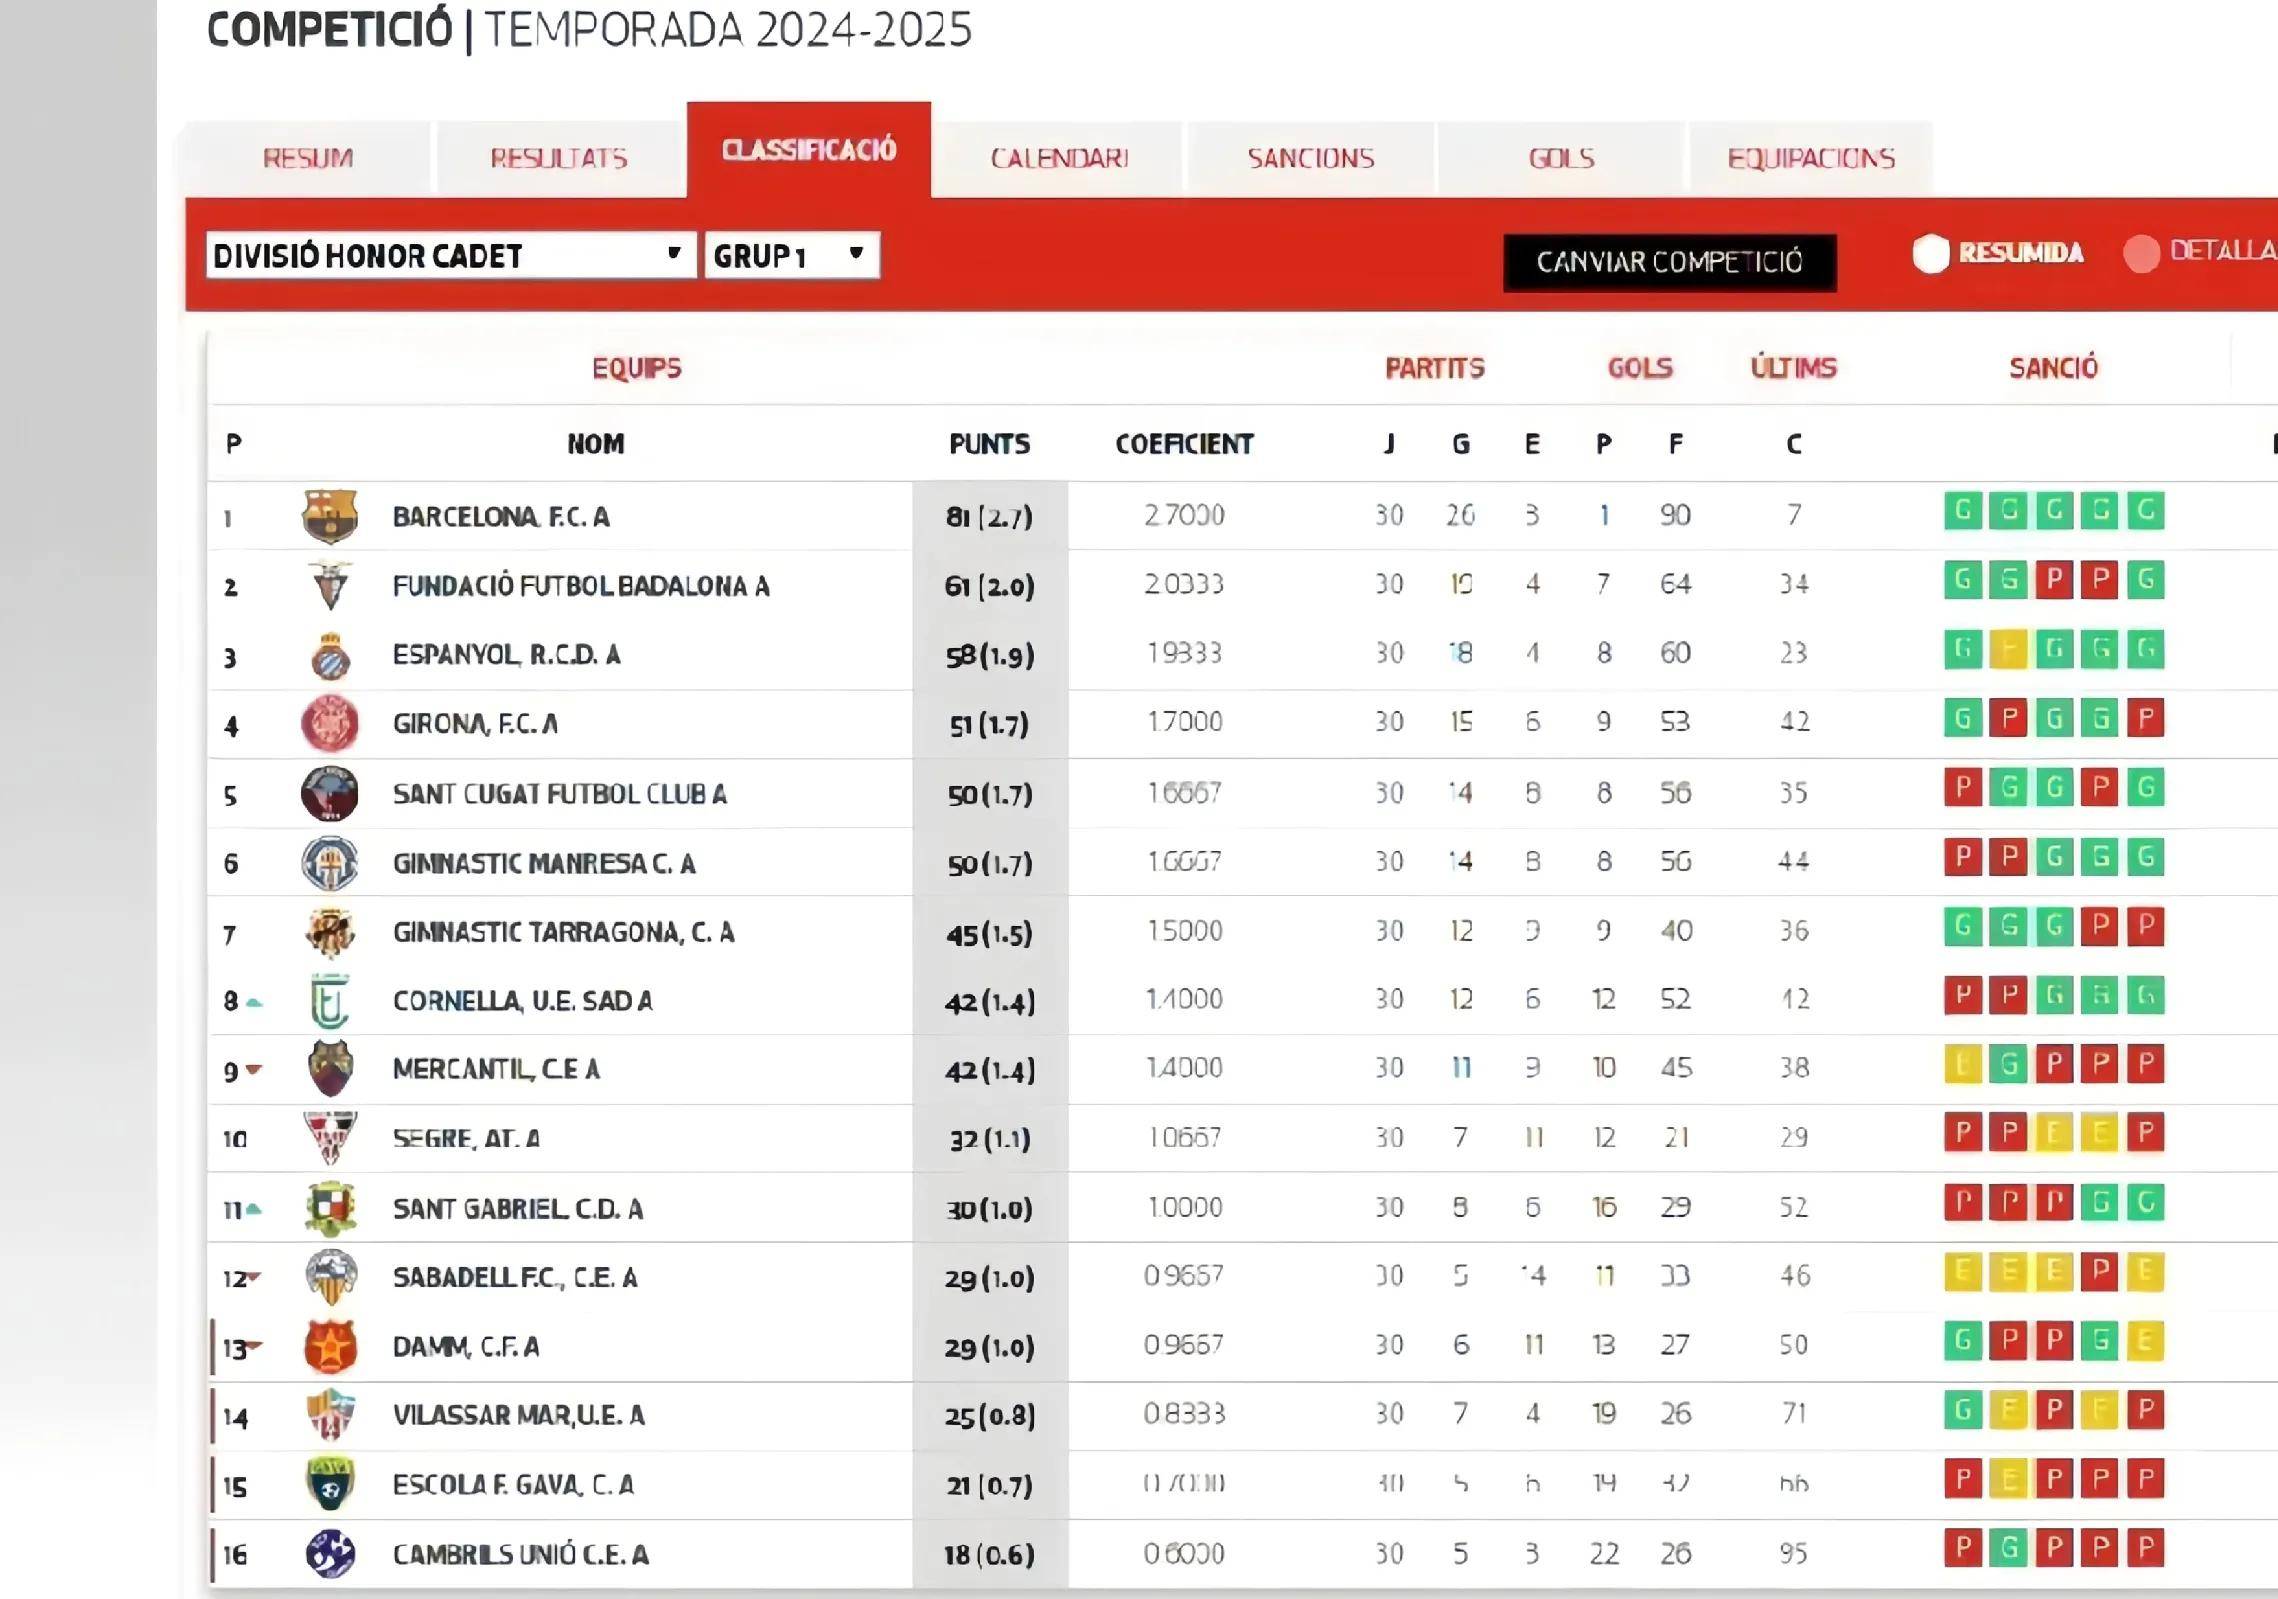Select the Classificació tab
The width and height of the screenshot is (2278, 1599).
(x=809, y=150)
